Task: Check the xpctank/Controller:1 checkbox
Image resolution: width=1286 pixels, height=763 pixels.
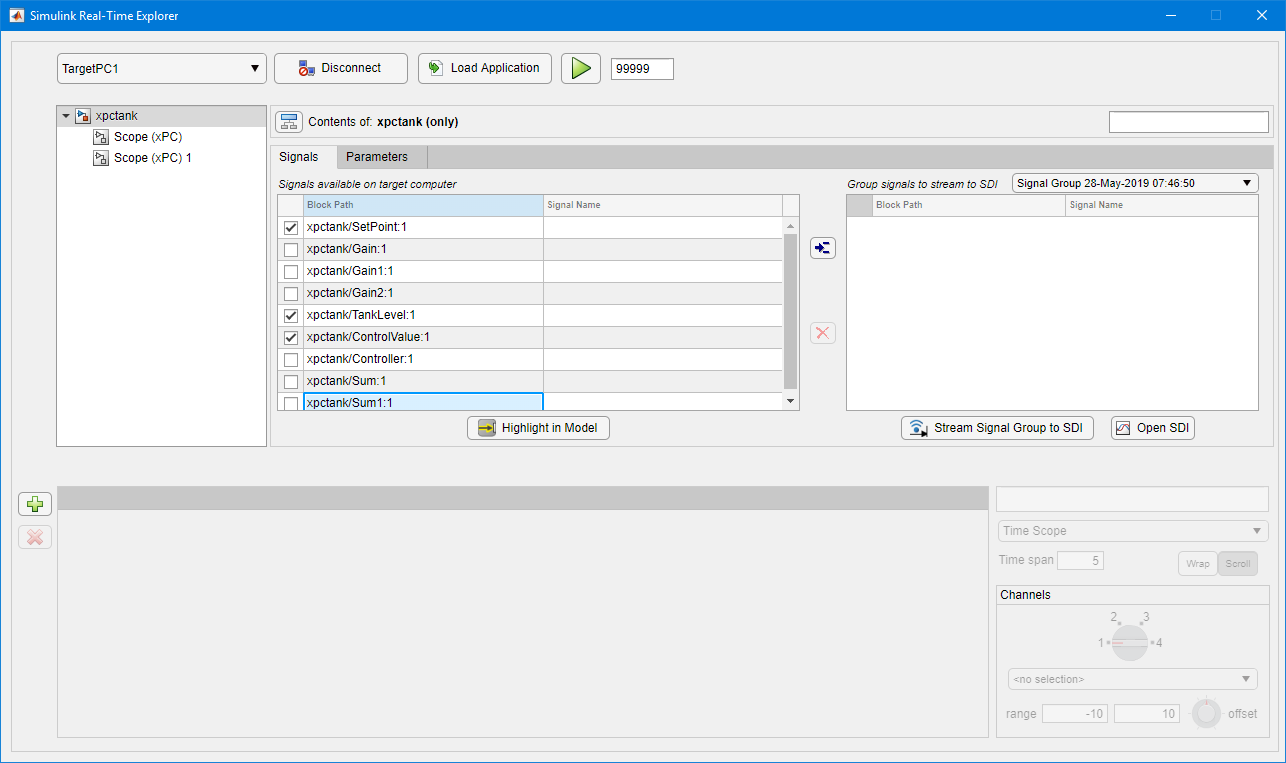Action: coord(291,360)
